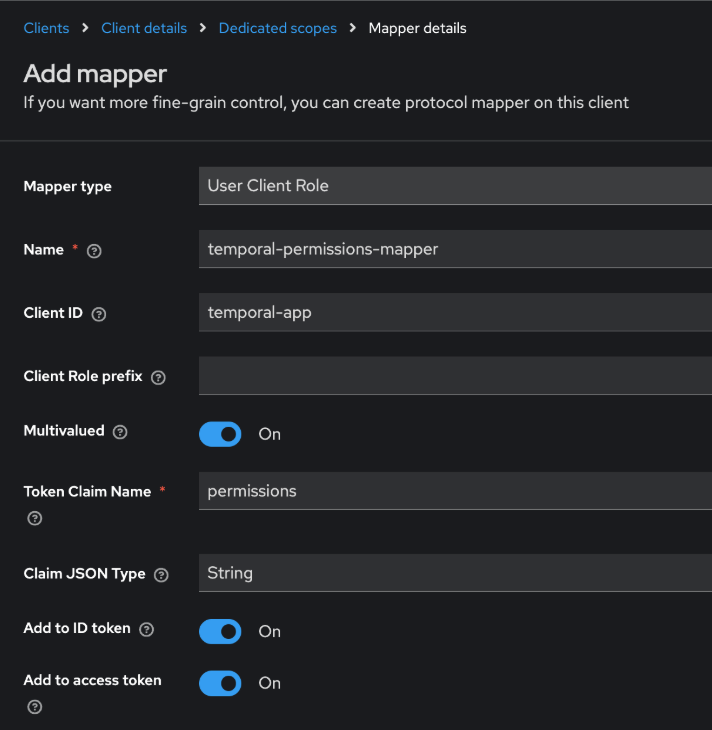
Task: Focus the Client Role prefix field
Action: [455, 376]
